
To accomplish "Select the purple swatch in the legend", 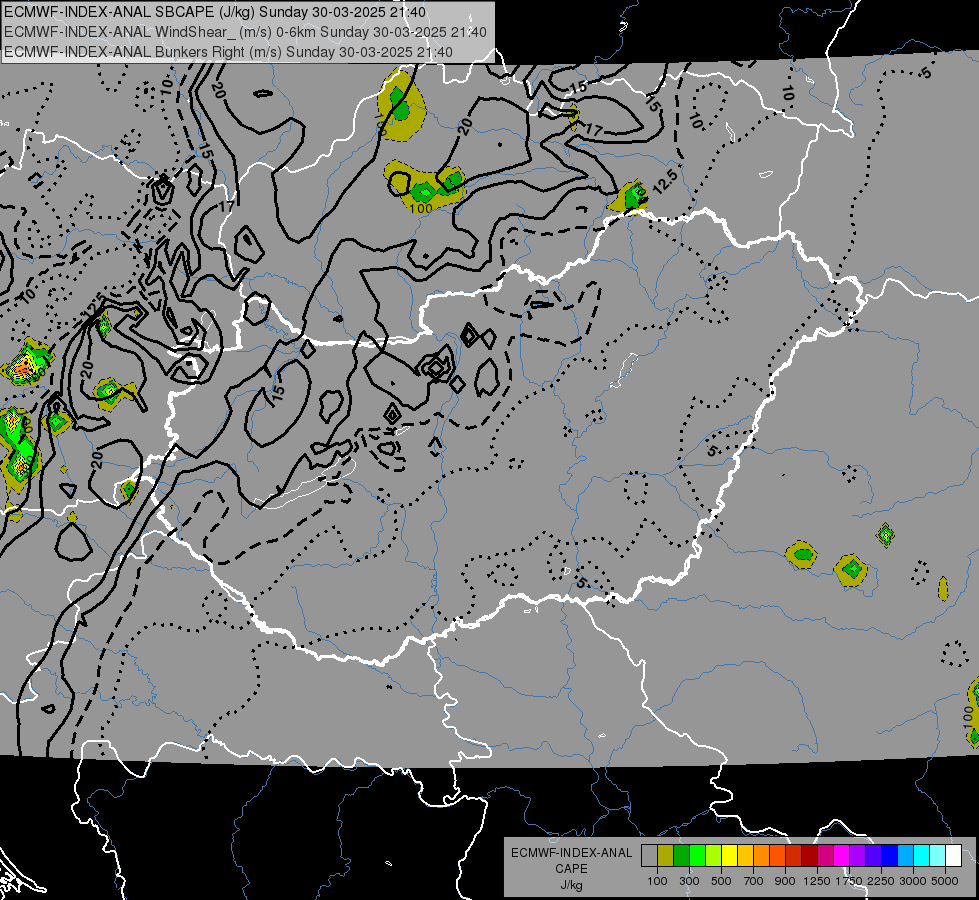I will click(x=858, y=856).
